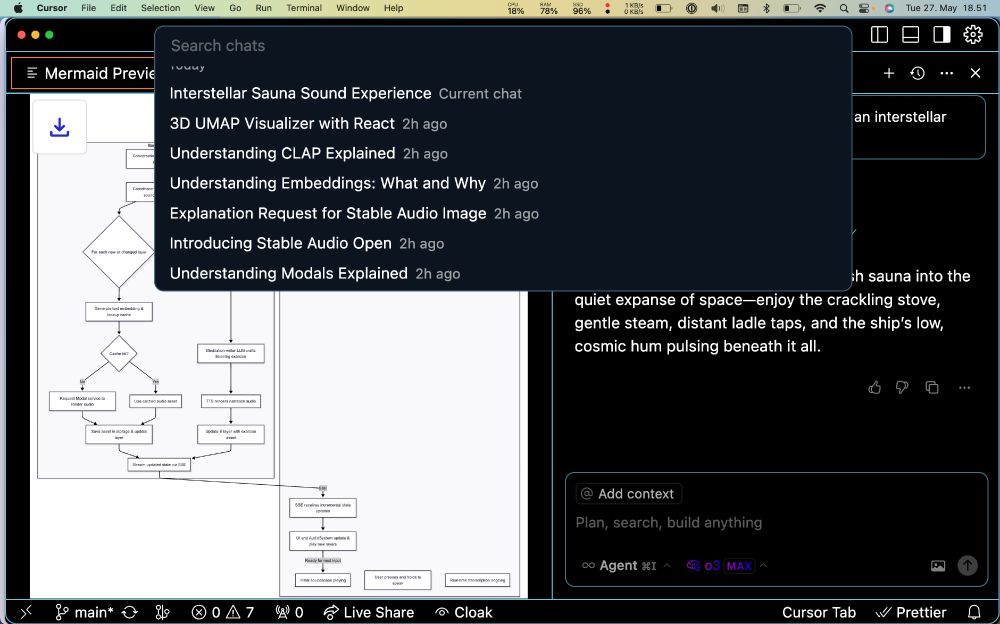Open the Terminal menu

(304, 8)
